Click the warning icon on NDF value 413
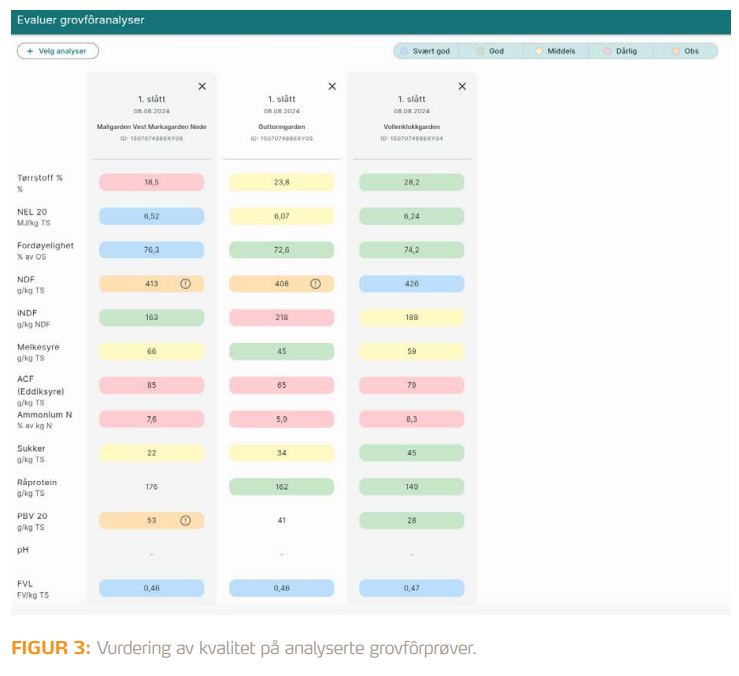This screenshot has height=676, width=739. (x=186, y=284)
